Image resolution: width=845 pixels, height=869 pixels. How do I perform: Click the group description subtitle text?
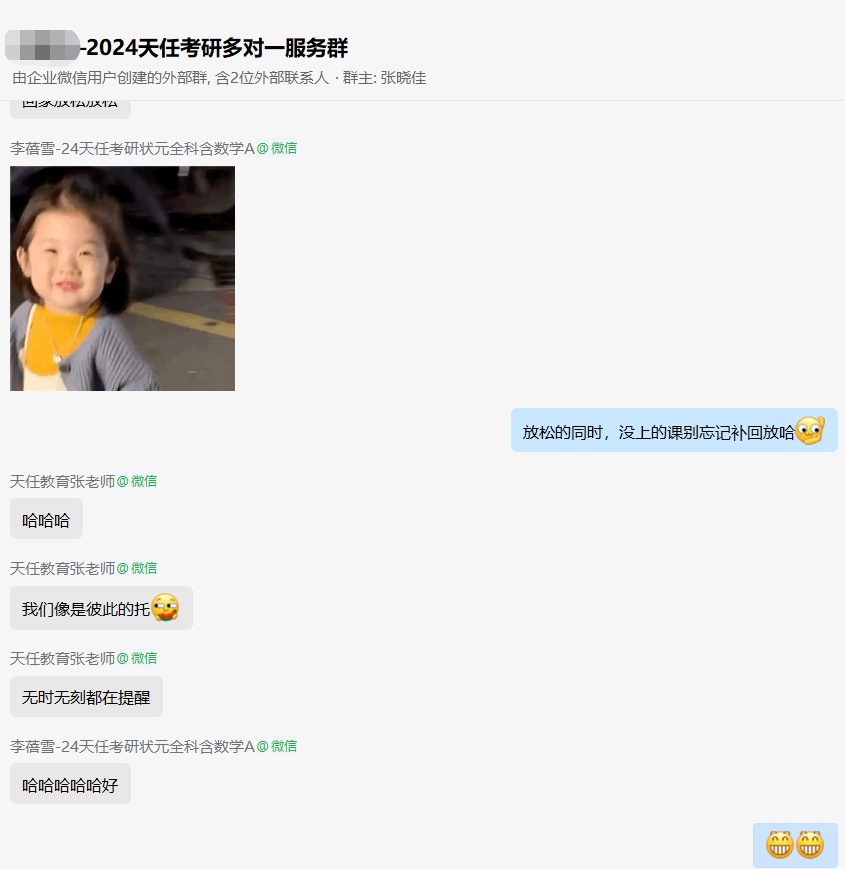click(219, 78)
